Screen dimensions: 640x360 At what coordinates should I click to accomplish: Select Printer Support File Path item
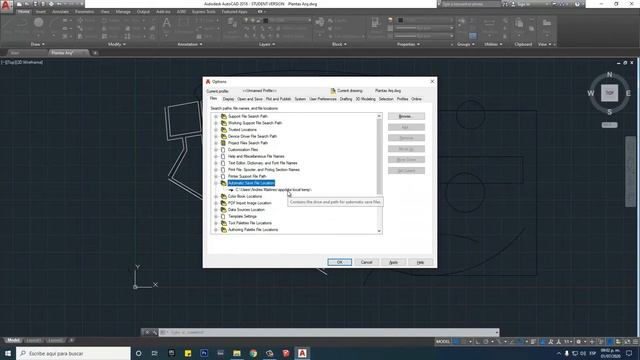[247, 176]
